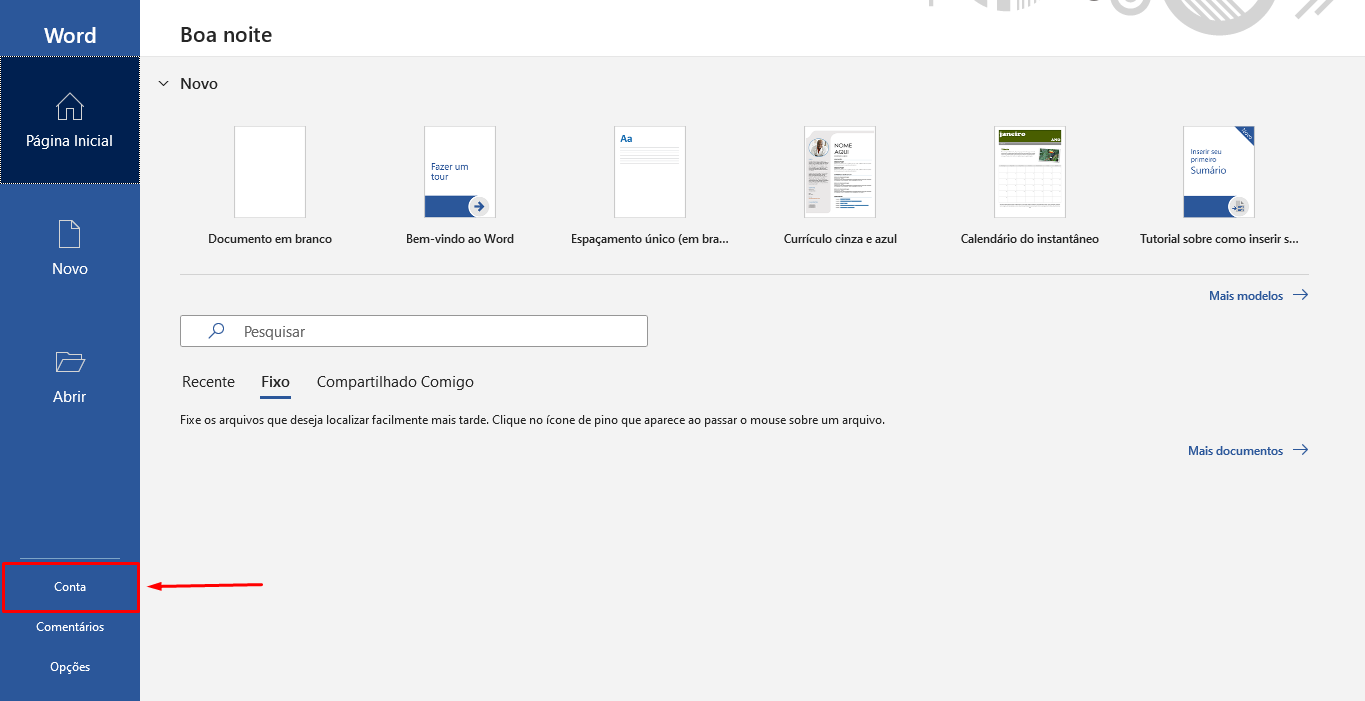
Task: Open Comentários in the sidebar
Action: (x=70, y=627)
